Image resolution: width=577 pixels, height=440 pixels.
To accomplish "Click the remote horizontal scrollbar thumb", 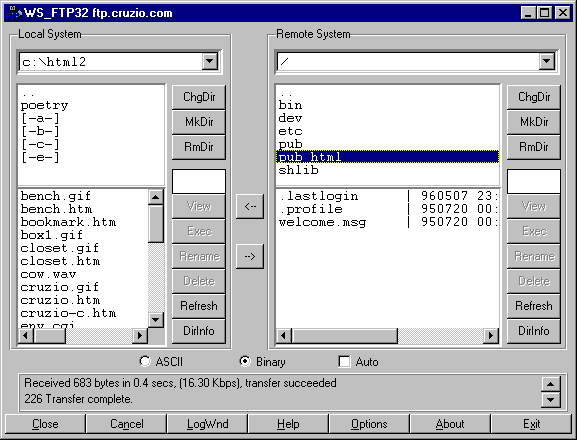I will coord(344,336).
